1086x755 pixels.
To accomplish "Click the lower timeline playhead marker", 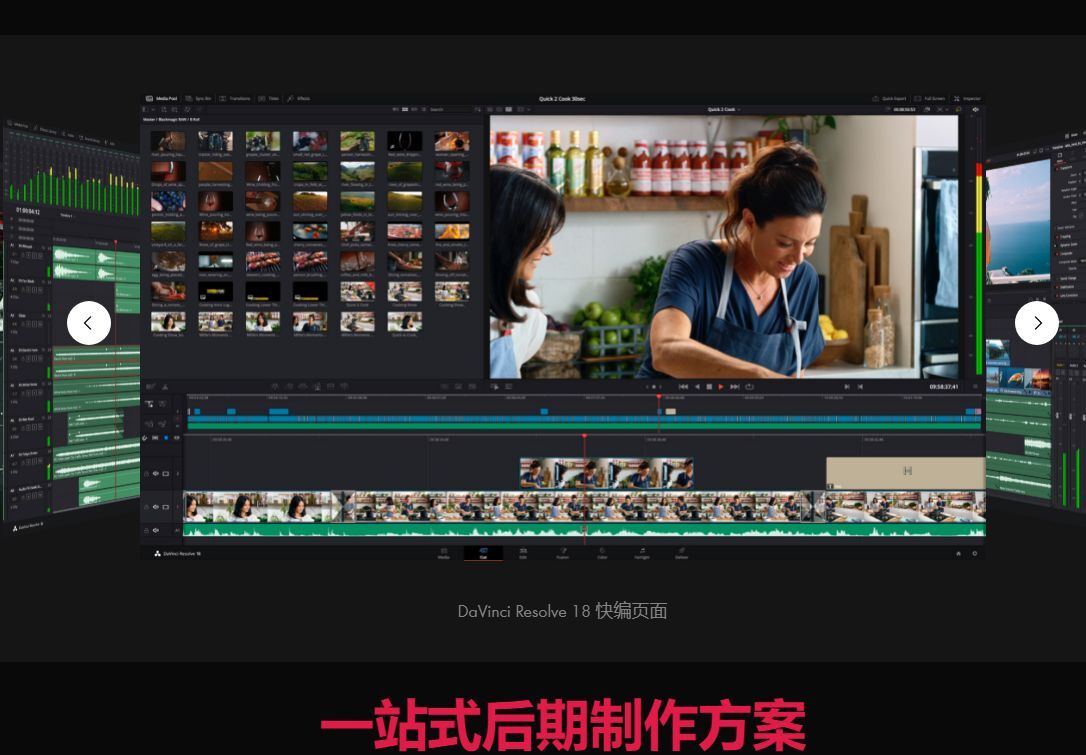I will pyautogui.click(x=585, y=436).
